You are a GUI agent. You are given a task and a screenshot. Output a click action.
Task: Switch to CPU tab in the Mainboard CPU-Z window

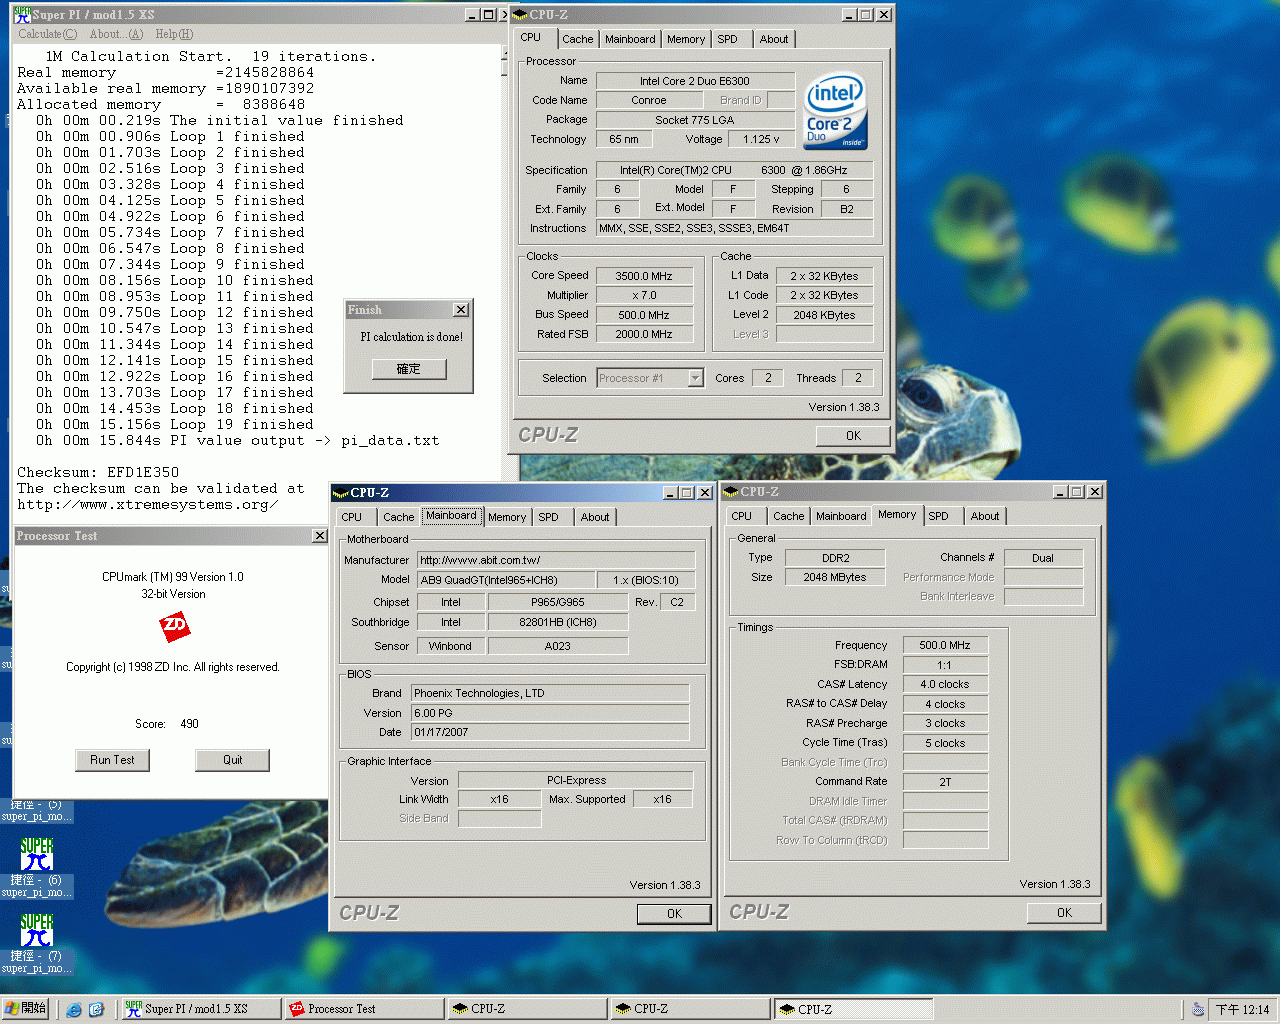(x=352, y=517)
